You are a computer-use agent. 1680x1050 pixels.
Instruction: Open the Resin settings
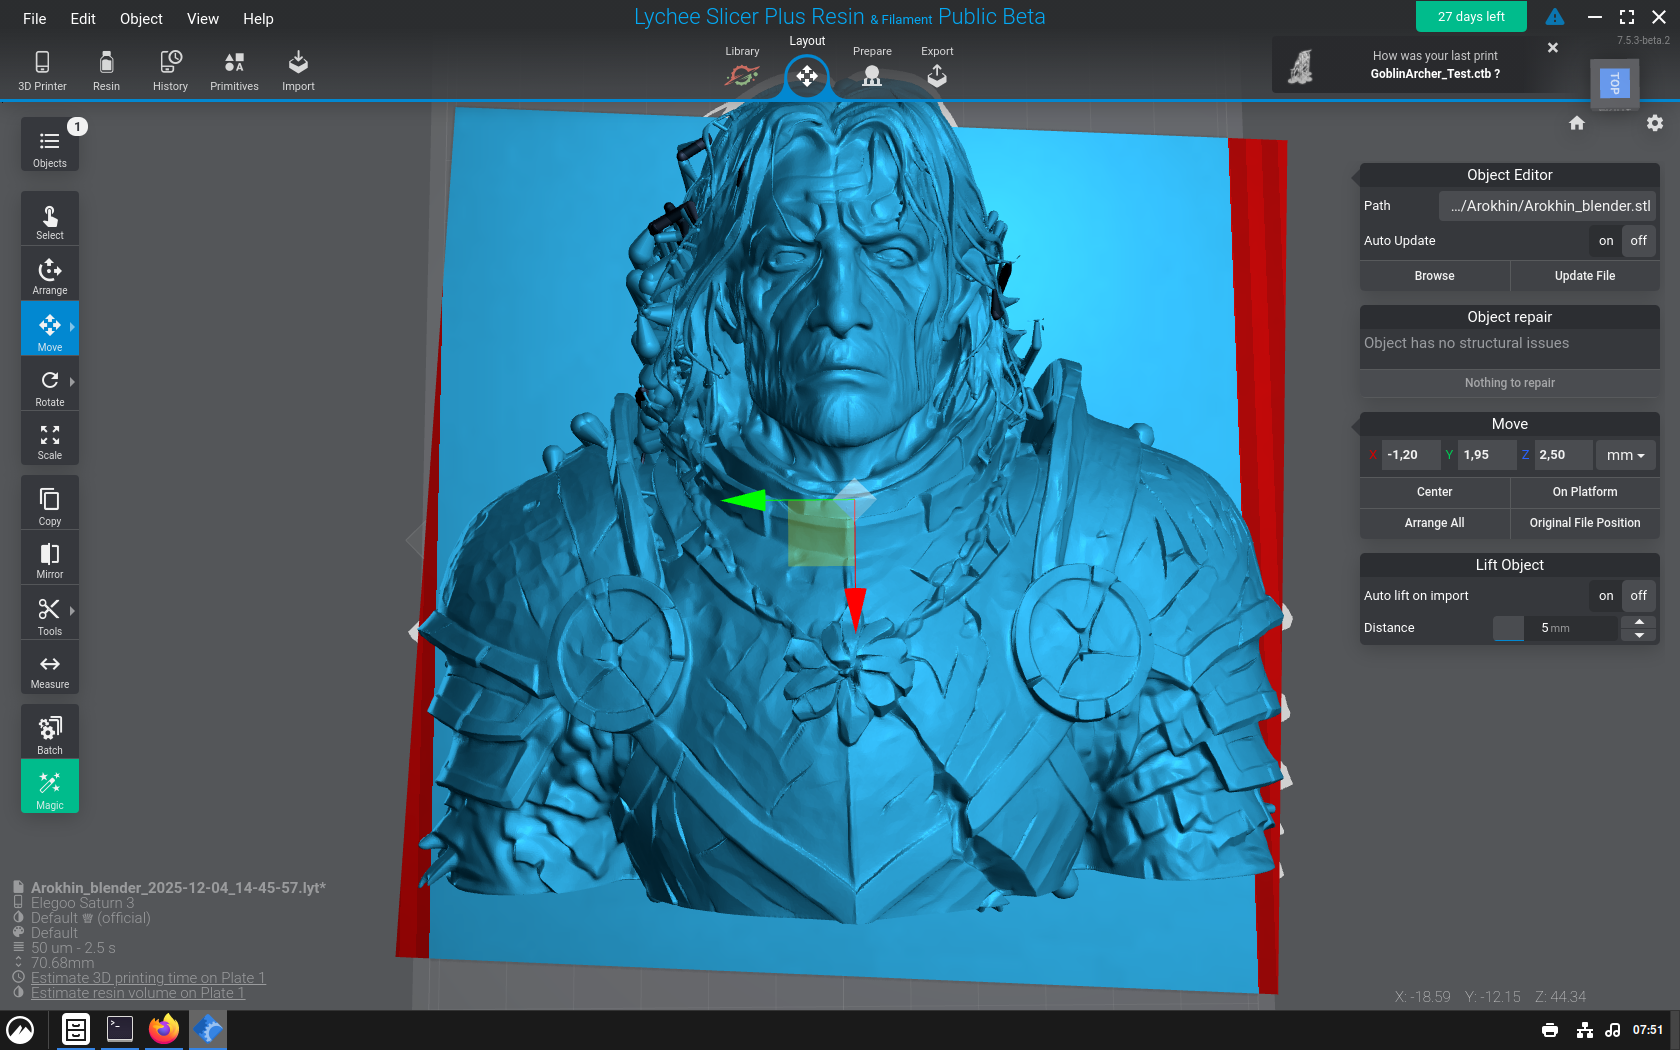pyautogui.click(x=106, y=71)
